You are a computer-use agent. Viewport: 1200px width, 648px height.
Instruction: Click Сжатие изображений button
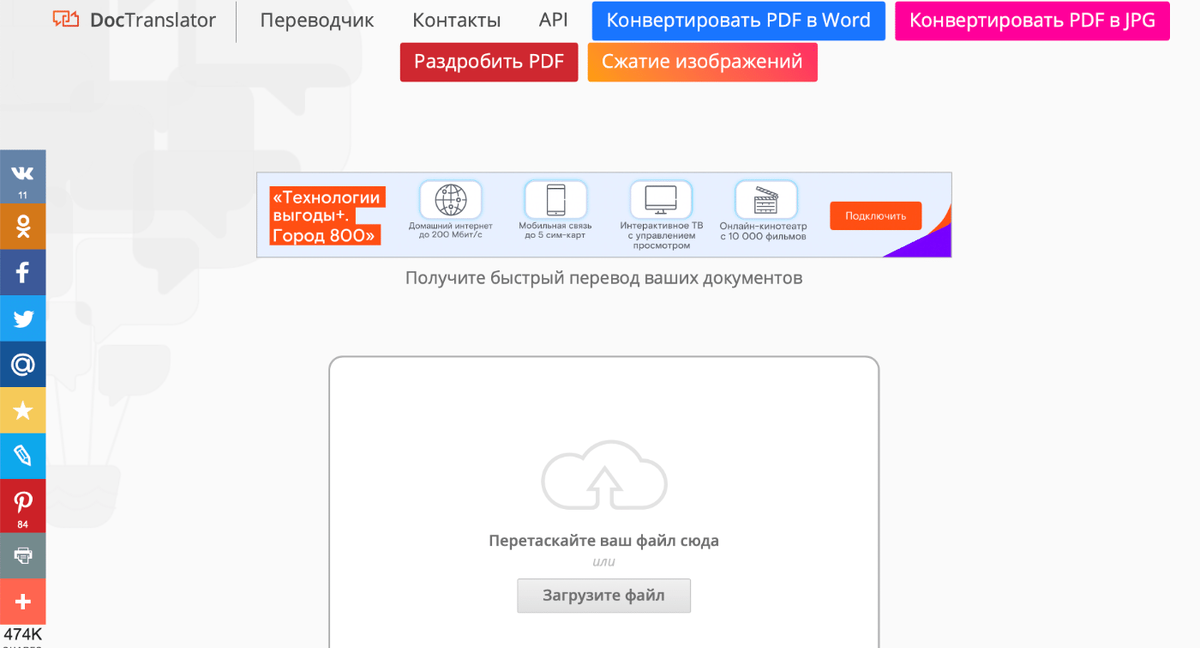tap(702, 62)
